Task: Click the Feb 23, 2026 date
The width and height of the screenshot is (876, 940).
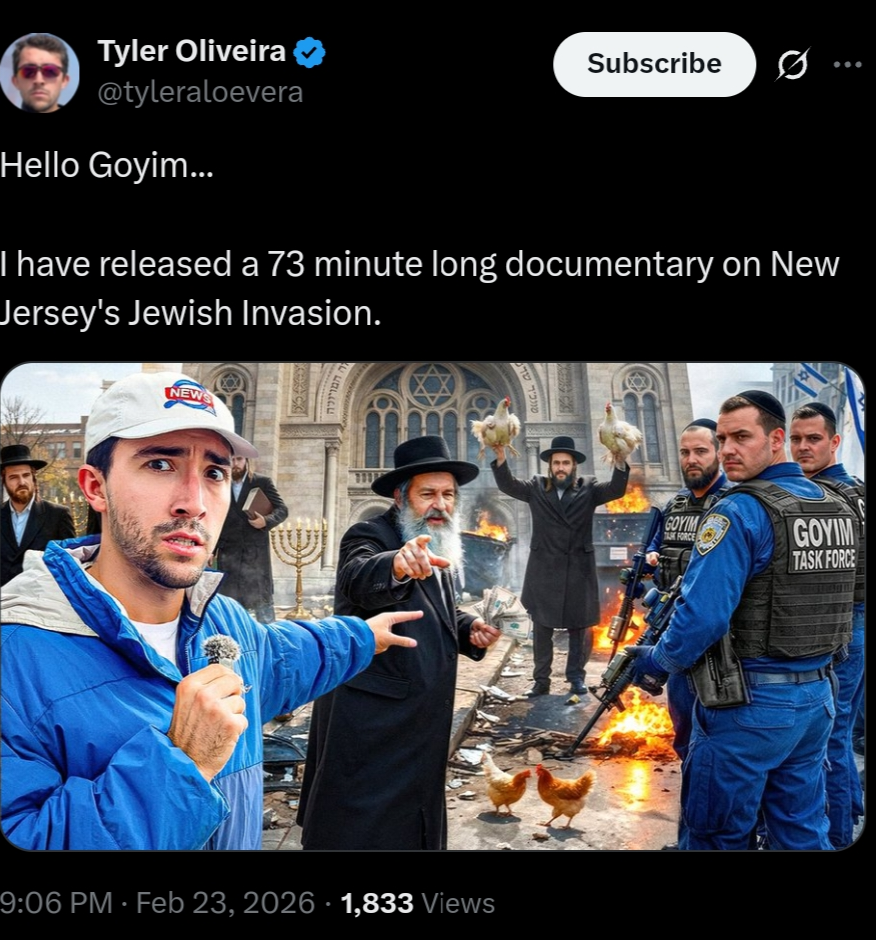Action: (x=225, y=903)
